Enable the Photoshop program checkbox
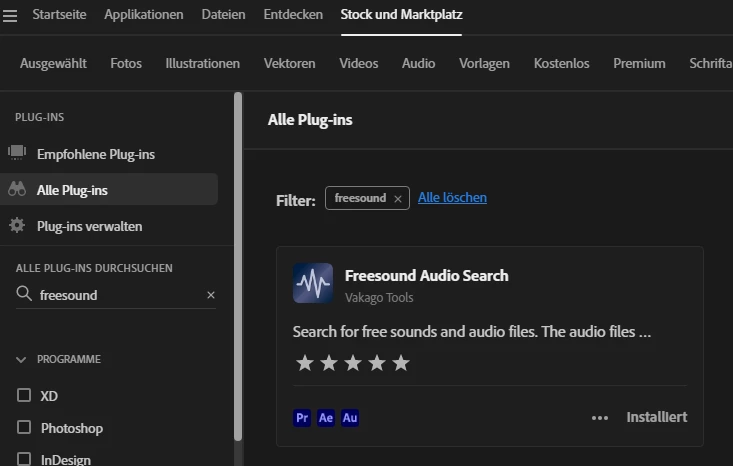Viewport: 733px width, 466px height. (24, 427)
